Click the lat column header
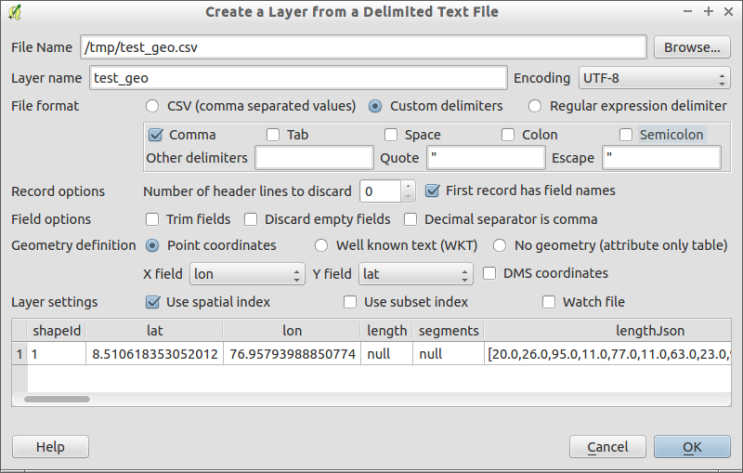Viewport: 743px width, 473px height. pos(154,331)
